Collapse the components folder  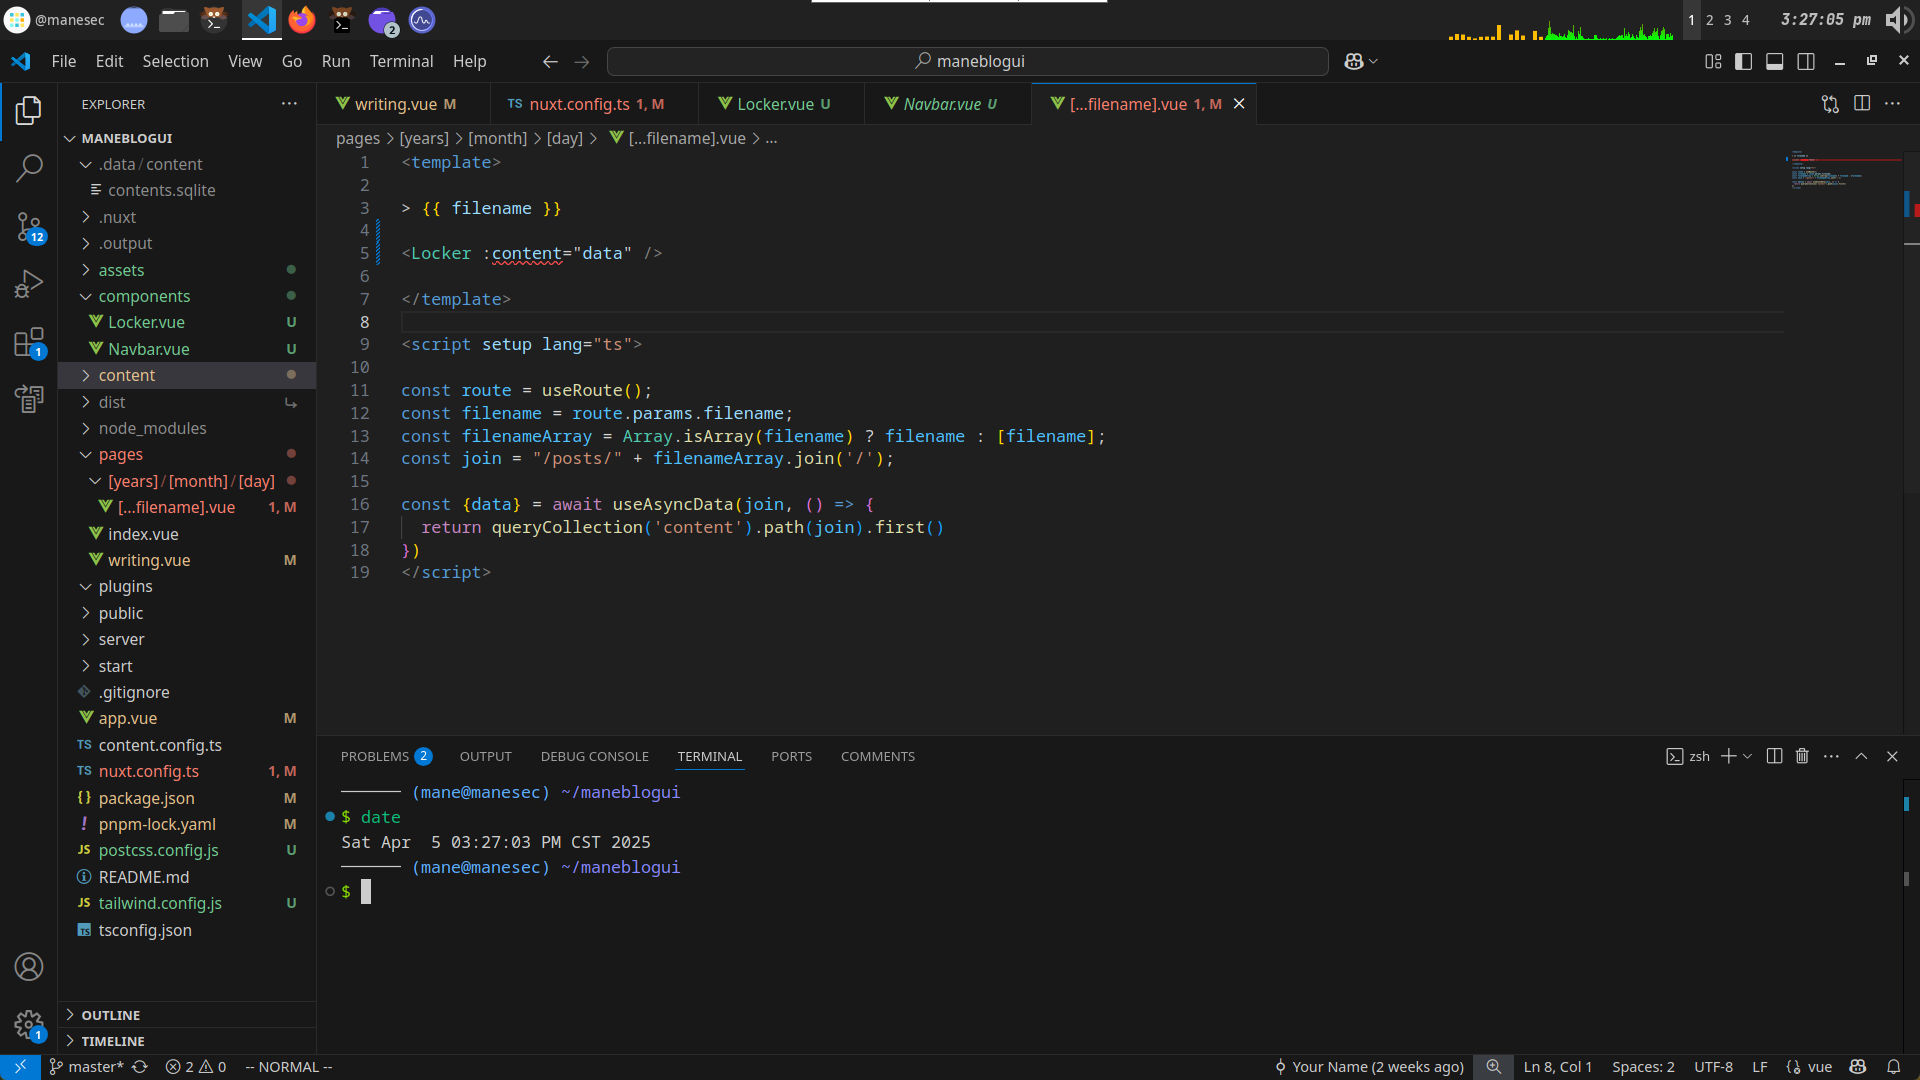(x=144, y=296)
